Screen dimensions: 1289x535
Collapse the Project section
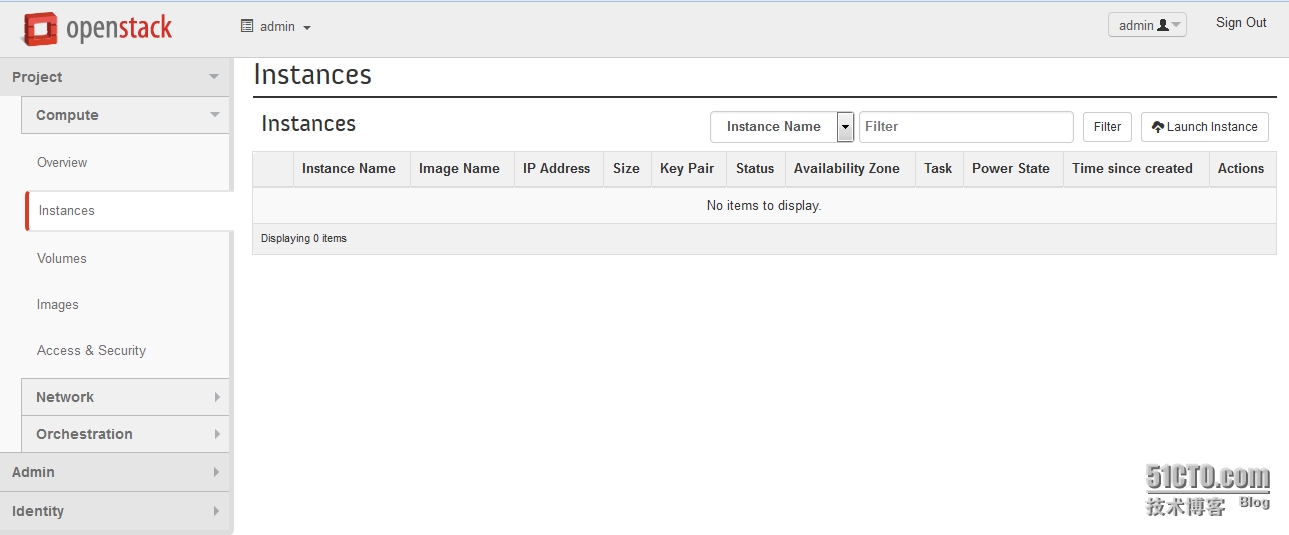tap(115, 77)
